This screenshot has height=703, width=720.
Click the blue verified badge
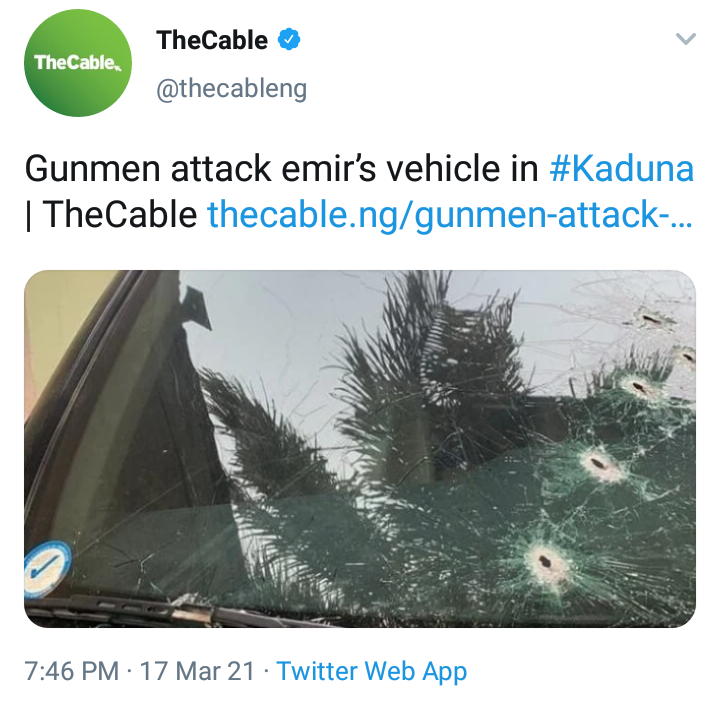[x=289, y=40]
